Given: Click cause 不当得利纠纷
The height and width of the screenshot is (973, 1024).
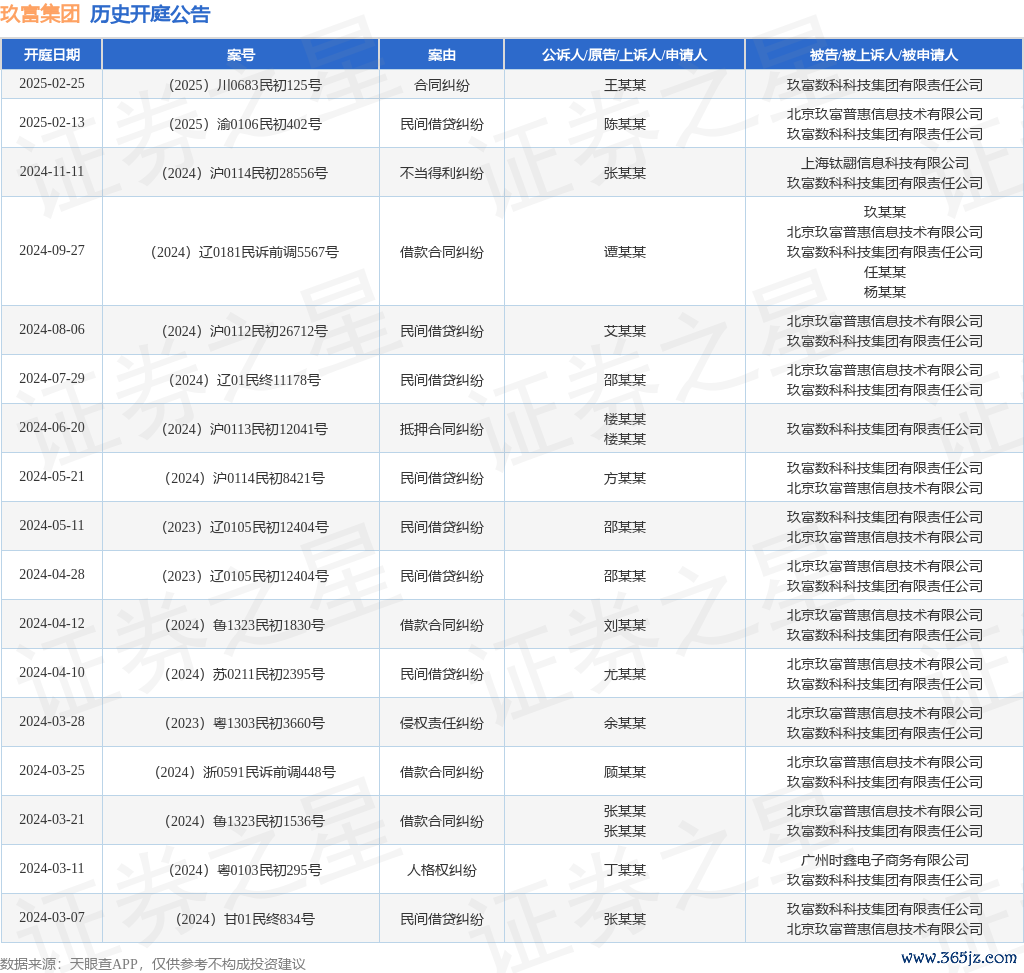Looking at the screenshot, I should coord(441,173).
